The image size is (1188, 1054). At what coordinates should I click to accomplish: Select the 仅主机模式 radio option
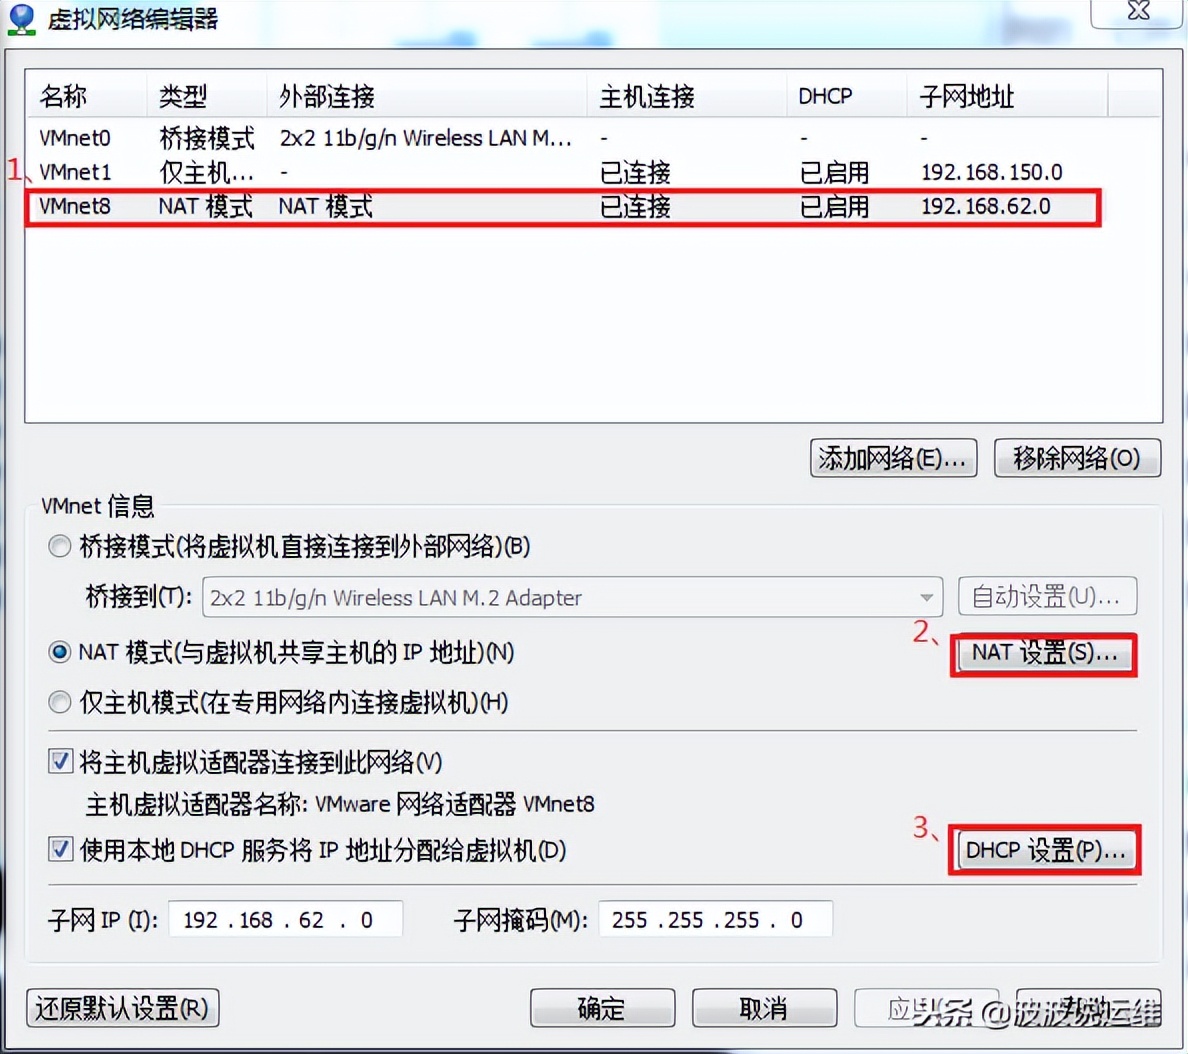59,703
